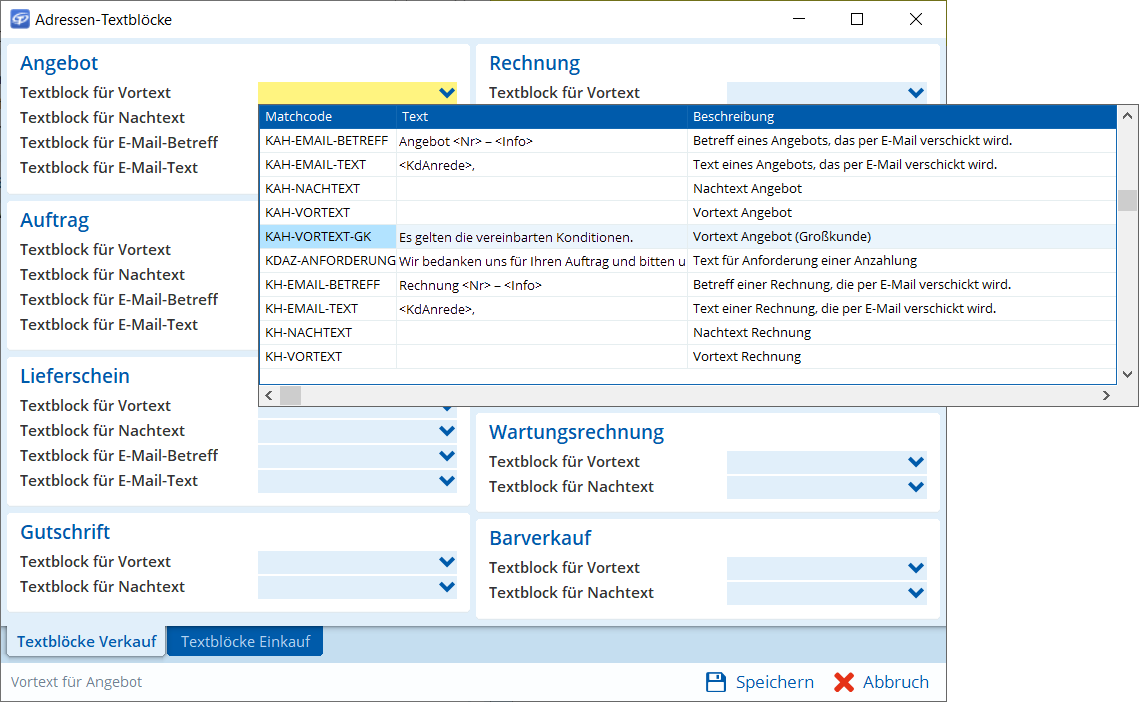Pick the KDAZ-ANFORDERUNG list entry
Image resolution: width=1139 pixels, height=702 pixels.
pyautogui.click(x=329, y=261)
